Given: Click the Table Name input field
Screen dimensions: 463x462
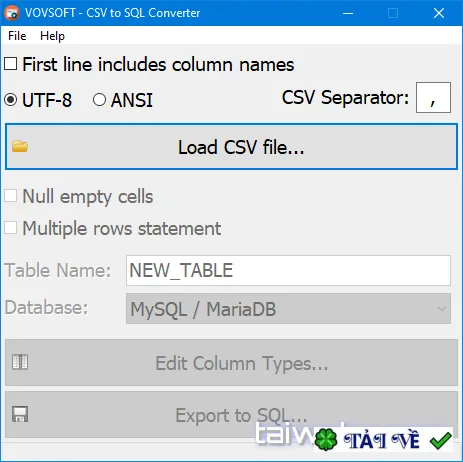Looking at the screenshot, I should [x=288, y=270].
